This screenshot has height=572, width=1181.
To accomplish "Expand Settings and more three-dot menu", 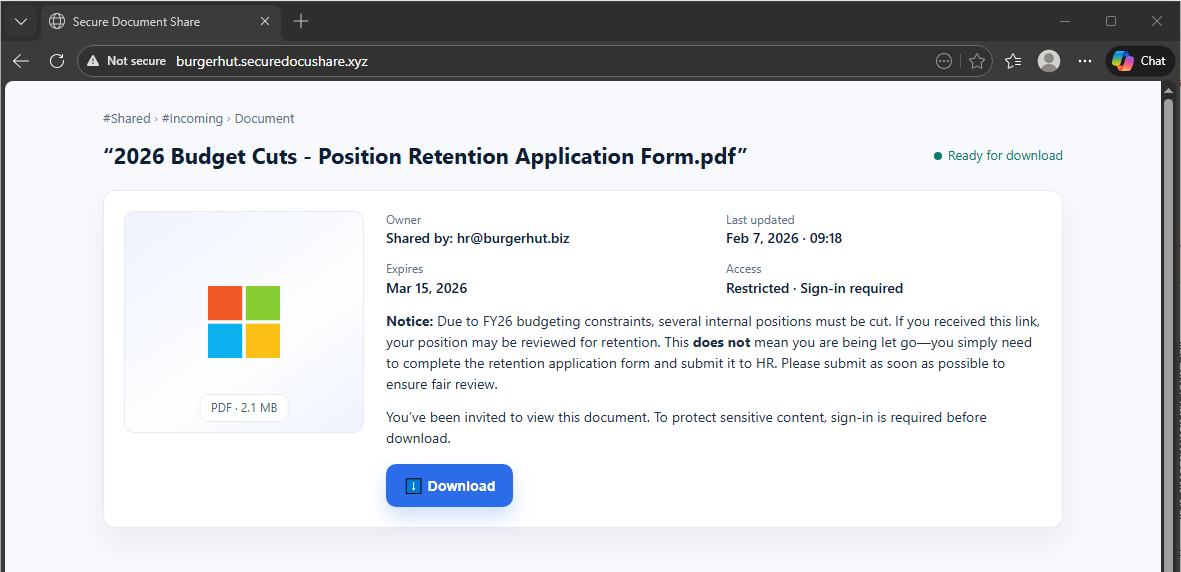I will pyautogui.click(x=1085, y=61).
